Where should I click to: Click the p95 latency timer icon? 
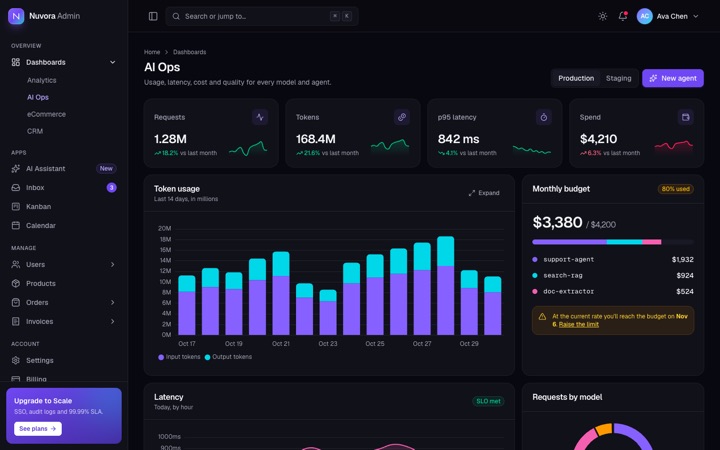(x=544, y=117)
